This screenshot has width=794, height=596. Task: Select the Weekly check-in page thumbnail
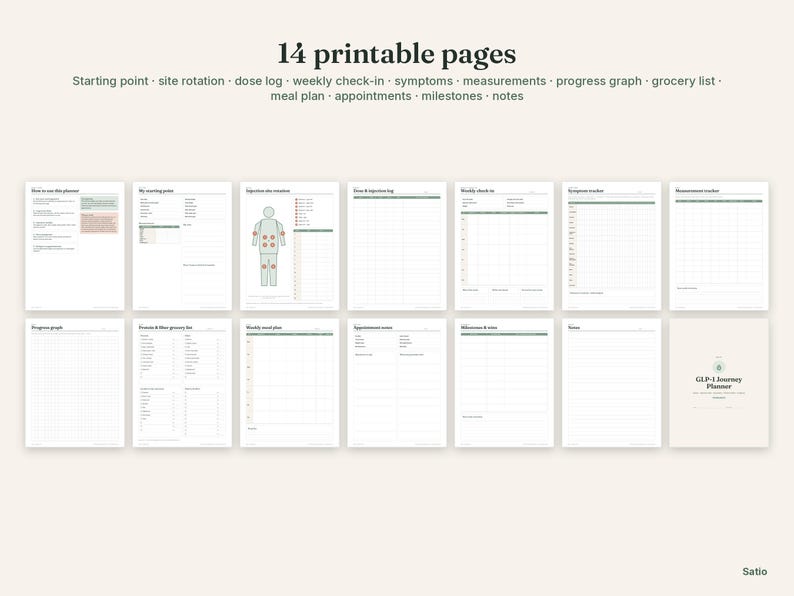pos(504,246)
